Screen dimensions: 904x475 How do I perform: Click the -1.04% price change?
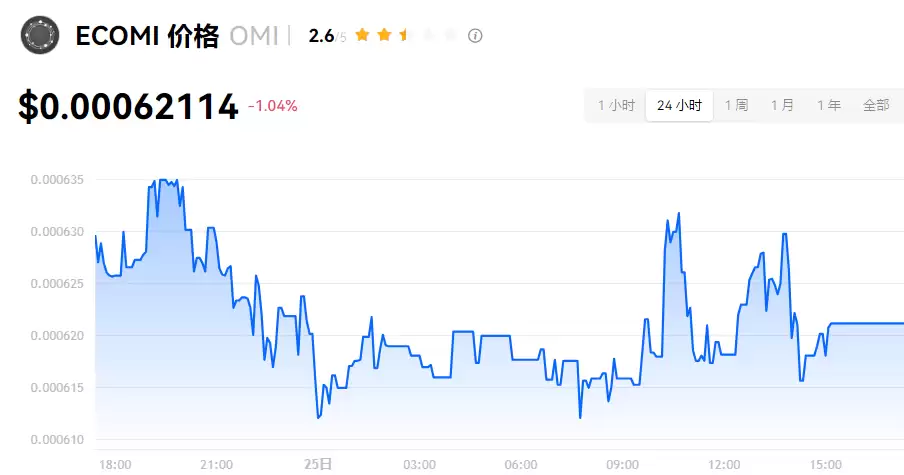272,106
